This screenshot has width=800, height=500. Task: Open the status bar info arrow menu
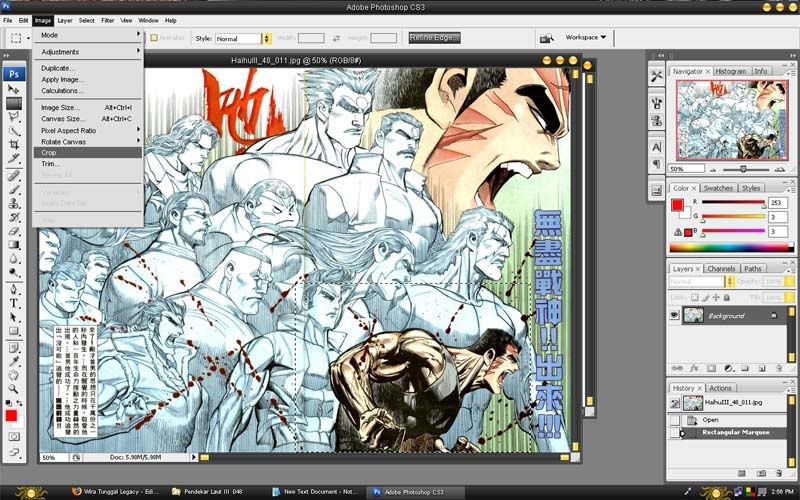tap(194, 458)
